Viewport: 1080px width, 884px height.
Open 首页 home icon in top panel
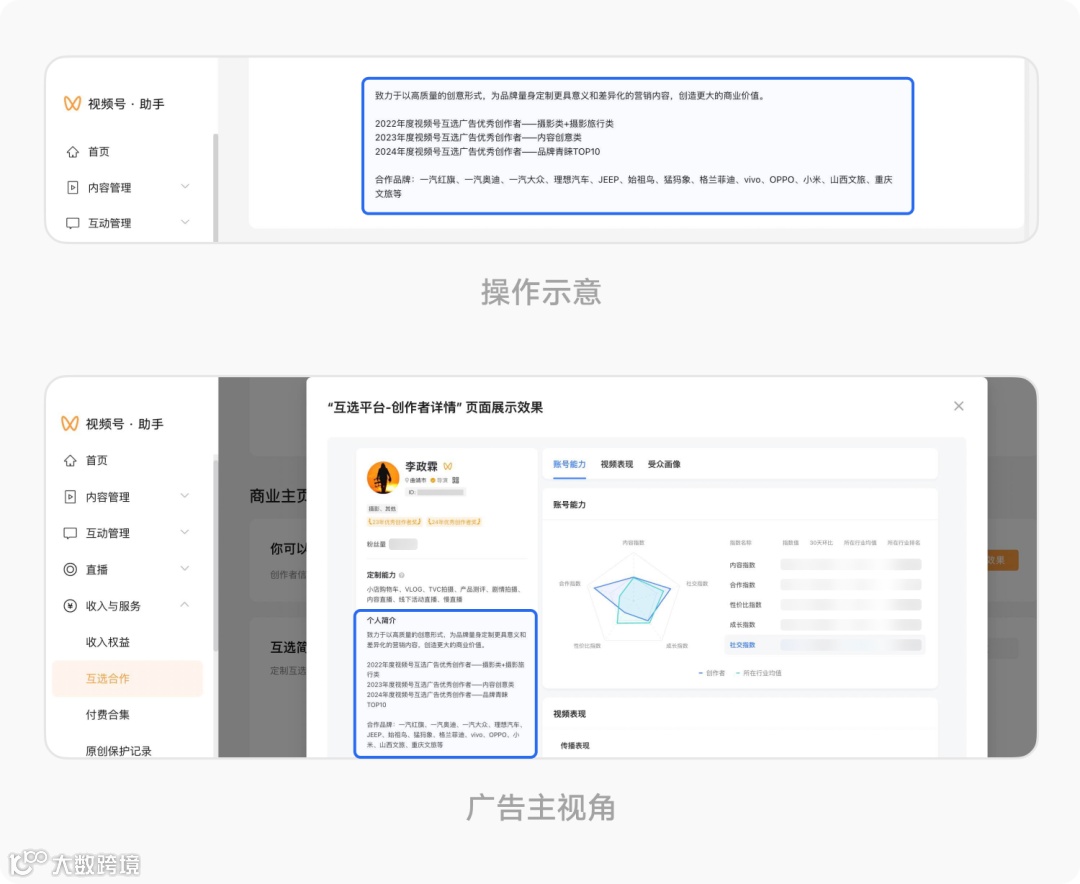click(x=72, y=152)
